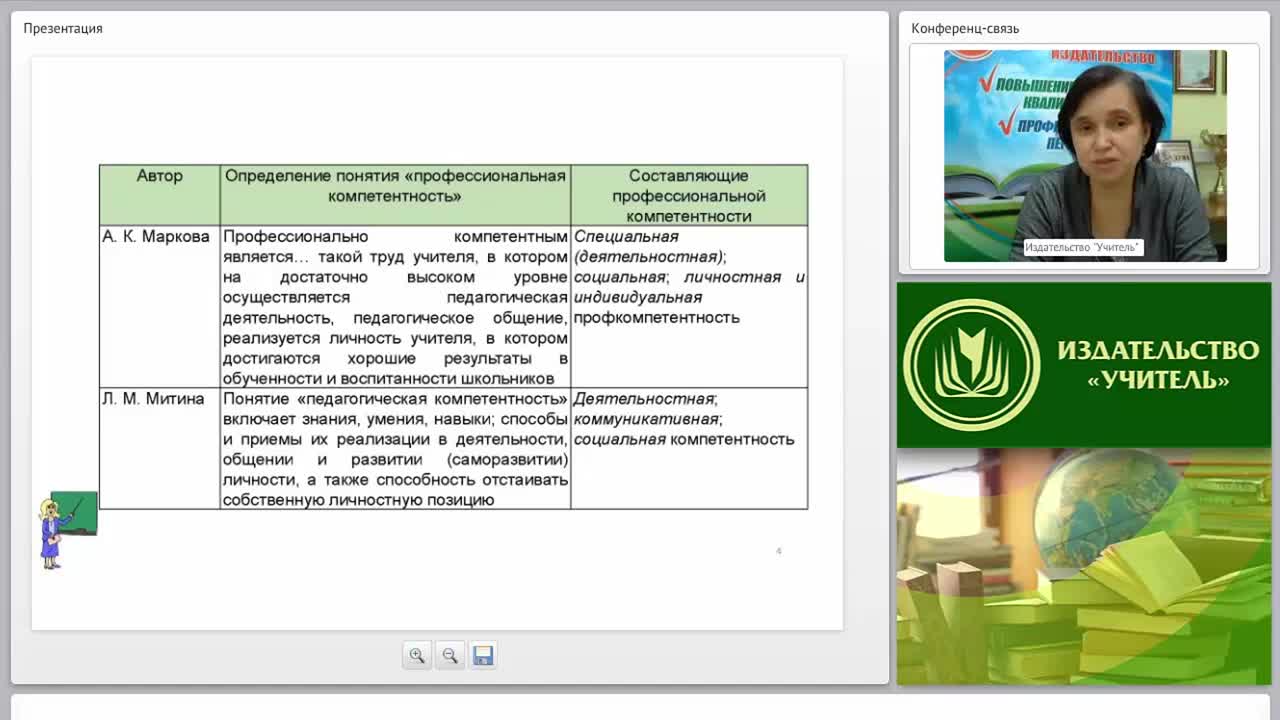
Task: Select the Презентация panel title
Action: tap(63, 28)
